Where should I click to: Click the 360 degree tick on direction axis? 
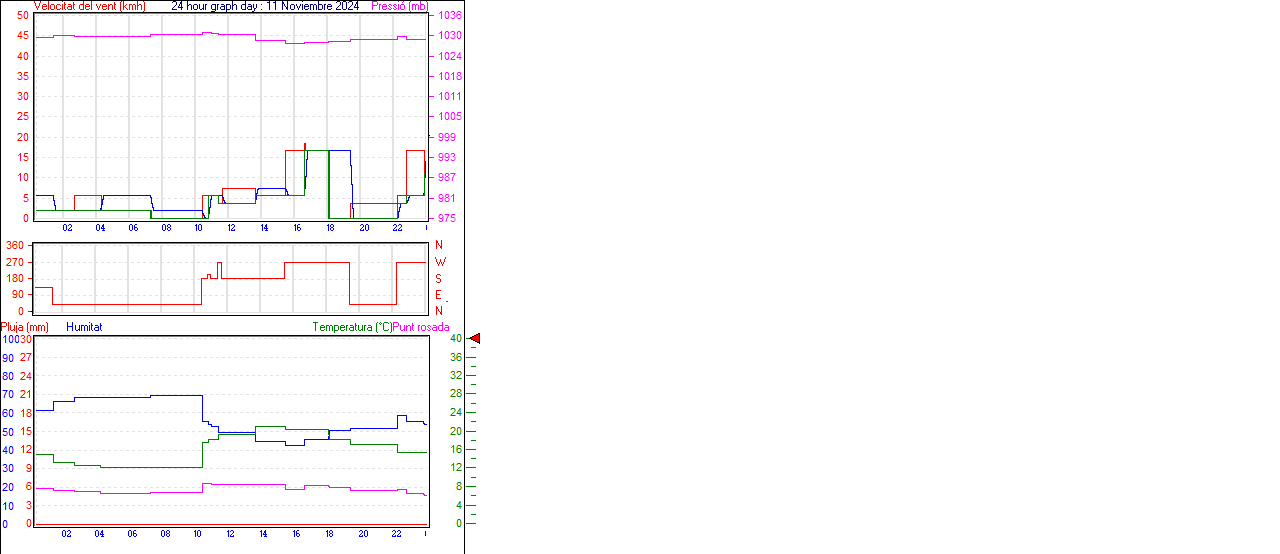click(15, 245)
